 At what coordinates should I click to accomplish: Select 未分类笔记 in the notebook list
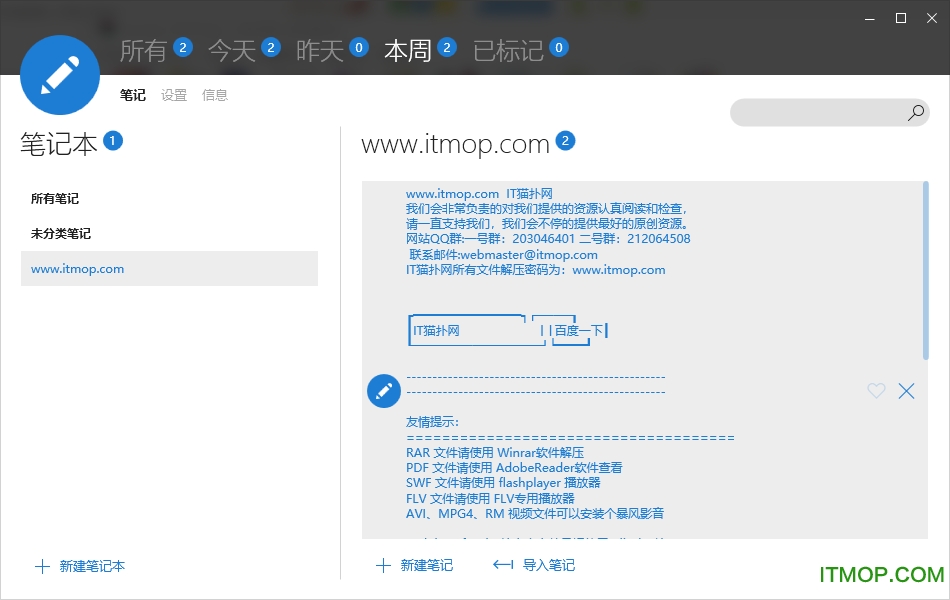pos(61,234)
